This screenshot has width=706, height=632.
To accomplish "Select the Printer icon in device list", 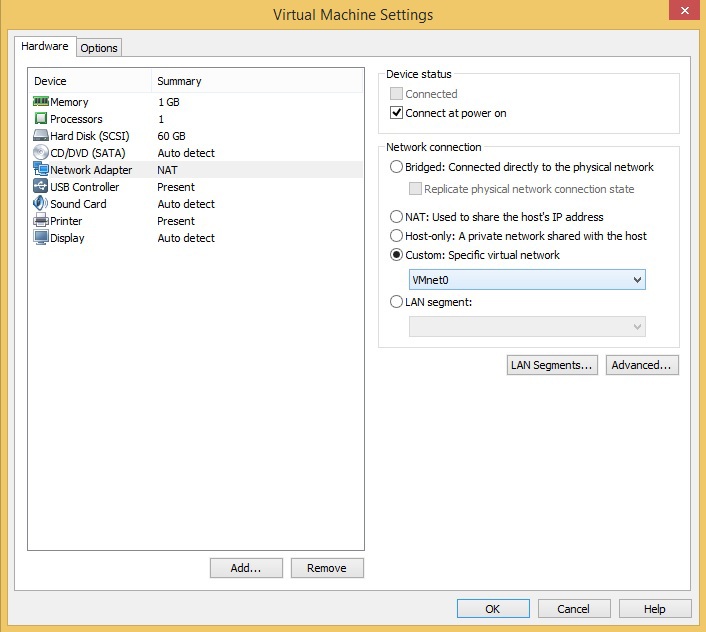I will (x=41, y=221).
